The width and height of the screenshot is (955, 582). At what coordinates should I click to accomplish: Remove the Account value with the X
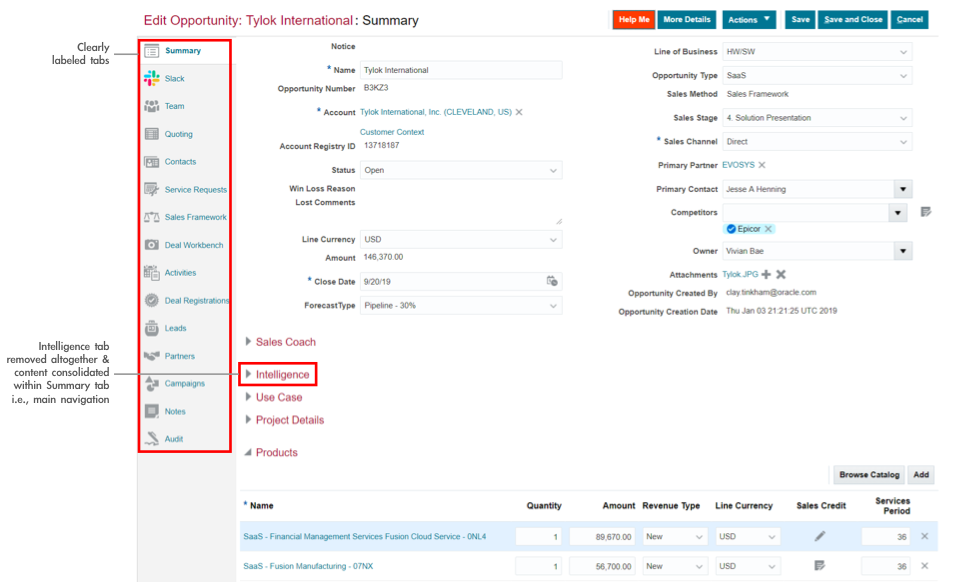pyautogui.click(x=519, y=112)
